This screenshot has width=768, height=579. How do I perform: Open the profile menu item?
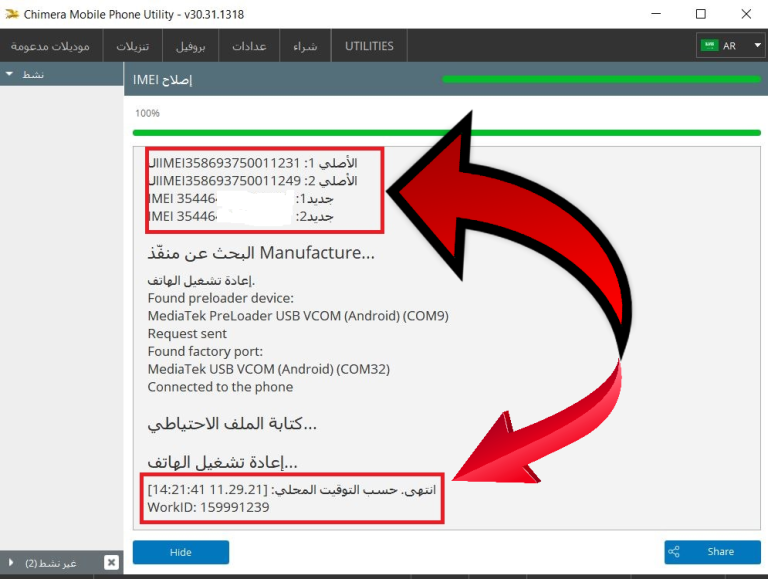click(190, 46)
